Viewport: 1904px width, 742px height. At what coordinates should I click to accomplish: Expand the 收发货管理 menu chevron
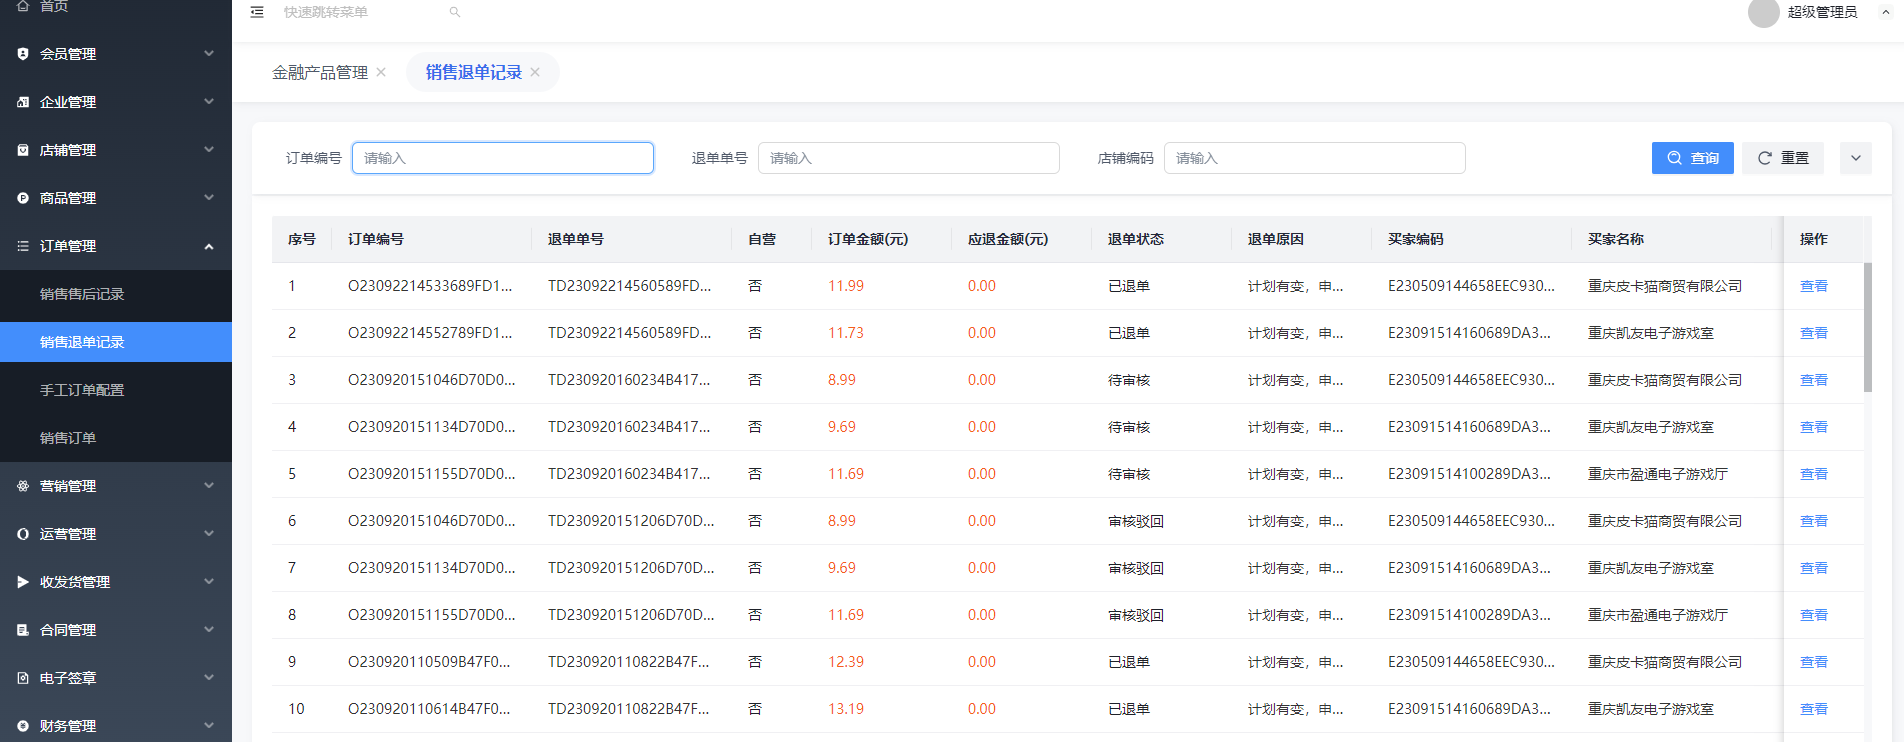[209, 582]
